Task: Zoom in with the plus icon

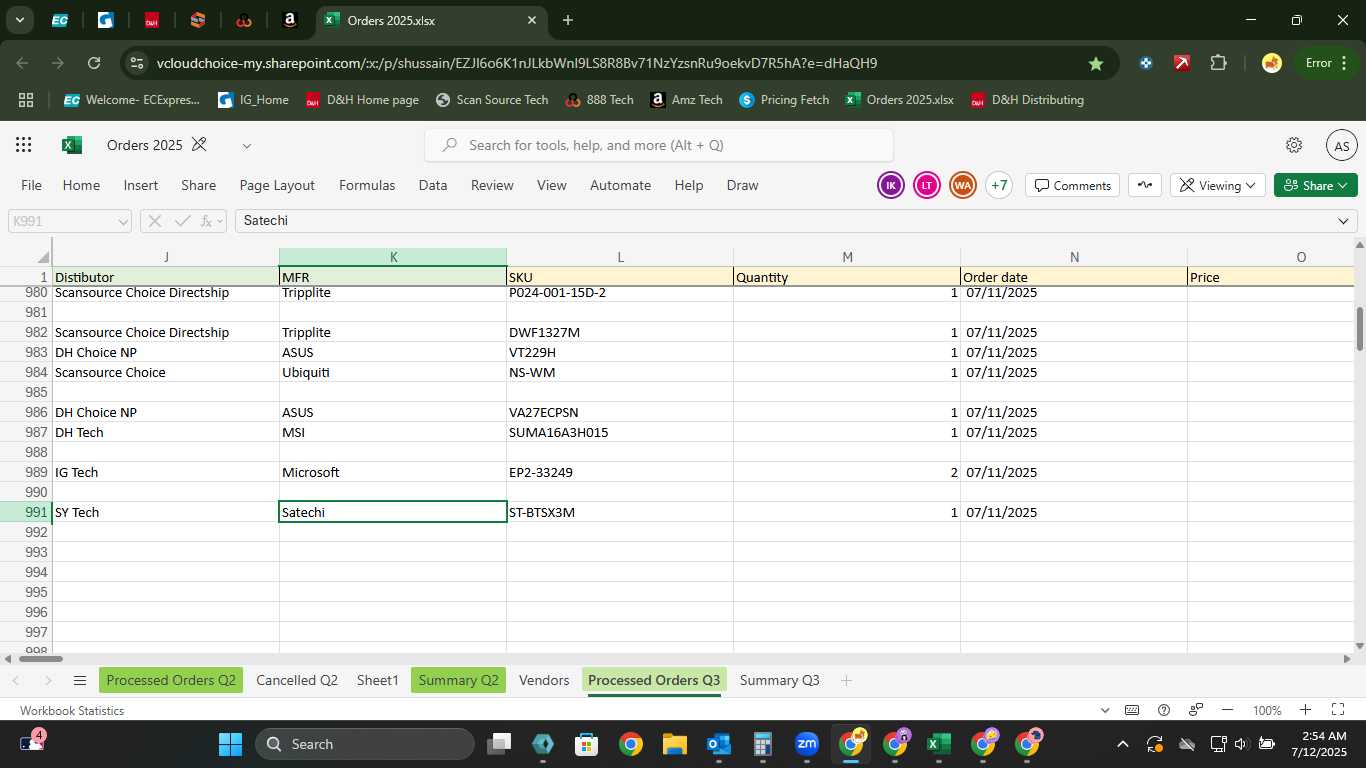Action: click(x=1305, y=710)
